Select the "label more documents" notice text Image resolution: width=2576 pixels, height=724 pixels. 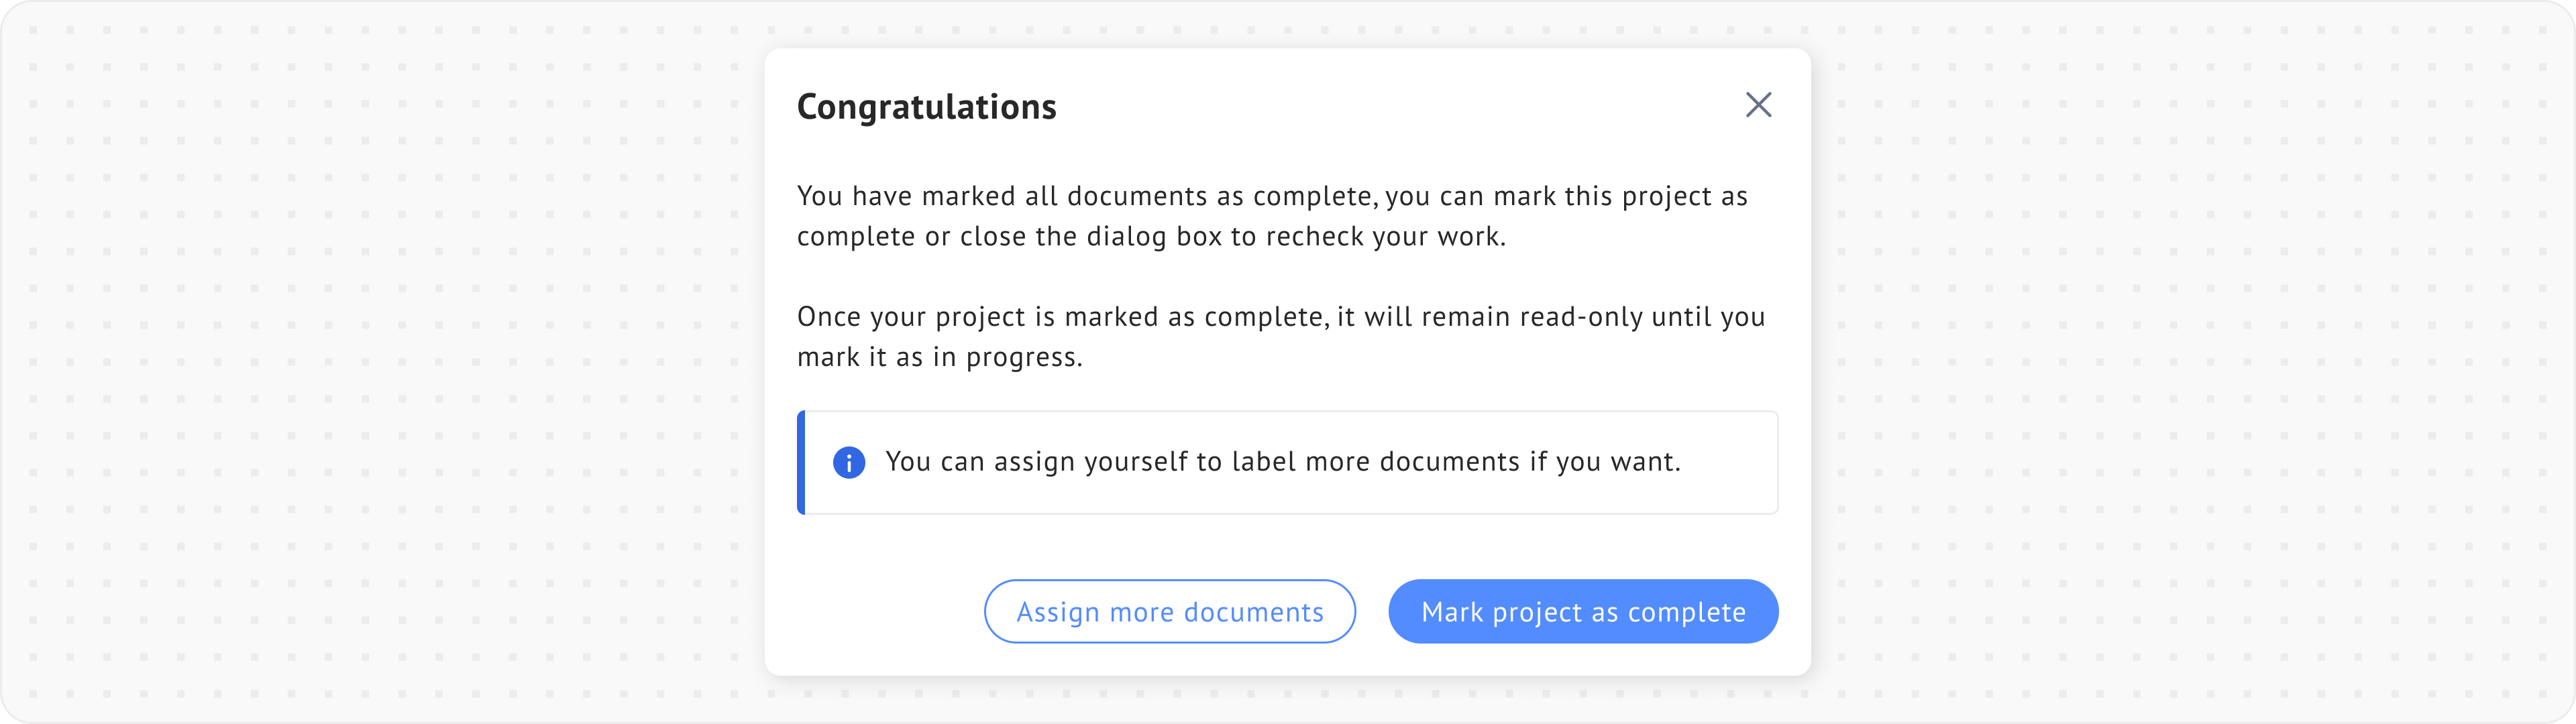coord(1282,462)
